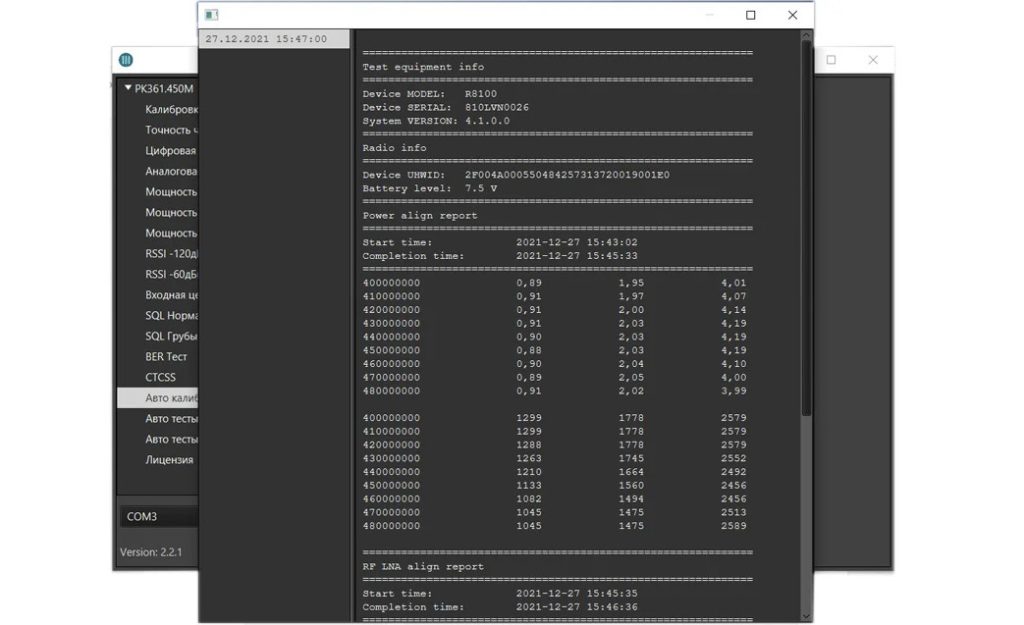This screenshot has height=625, width=1024.
Task: Open the SQL Норма item
Action: [x=171, y=315]
